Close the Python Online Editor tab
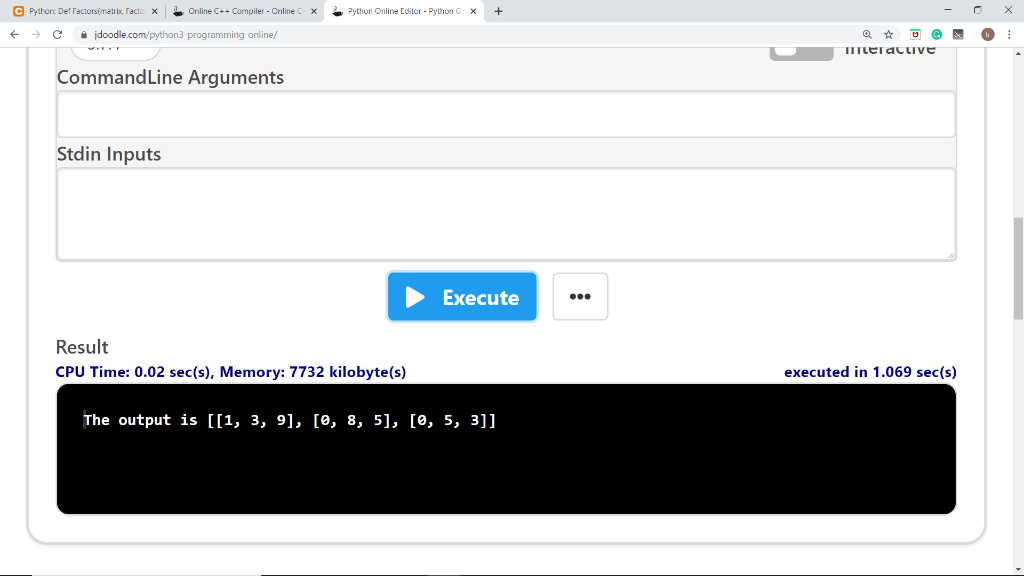This screenshot has height=576, width=1024. click(x=473, y=11)
